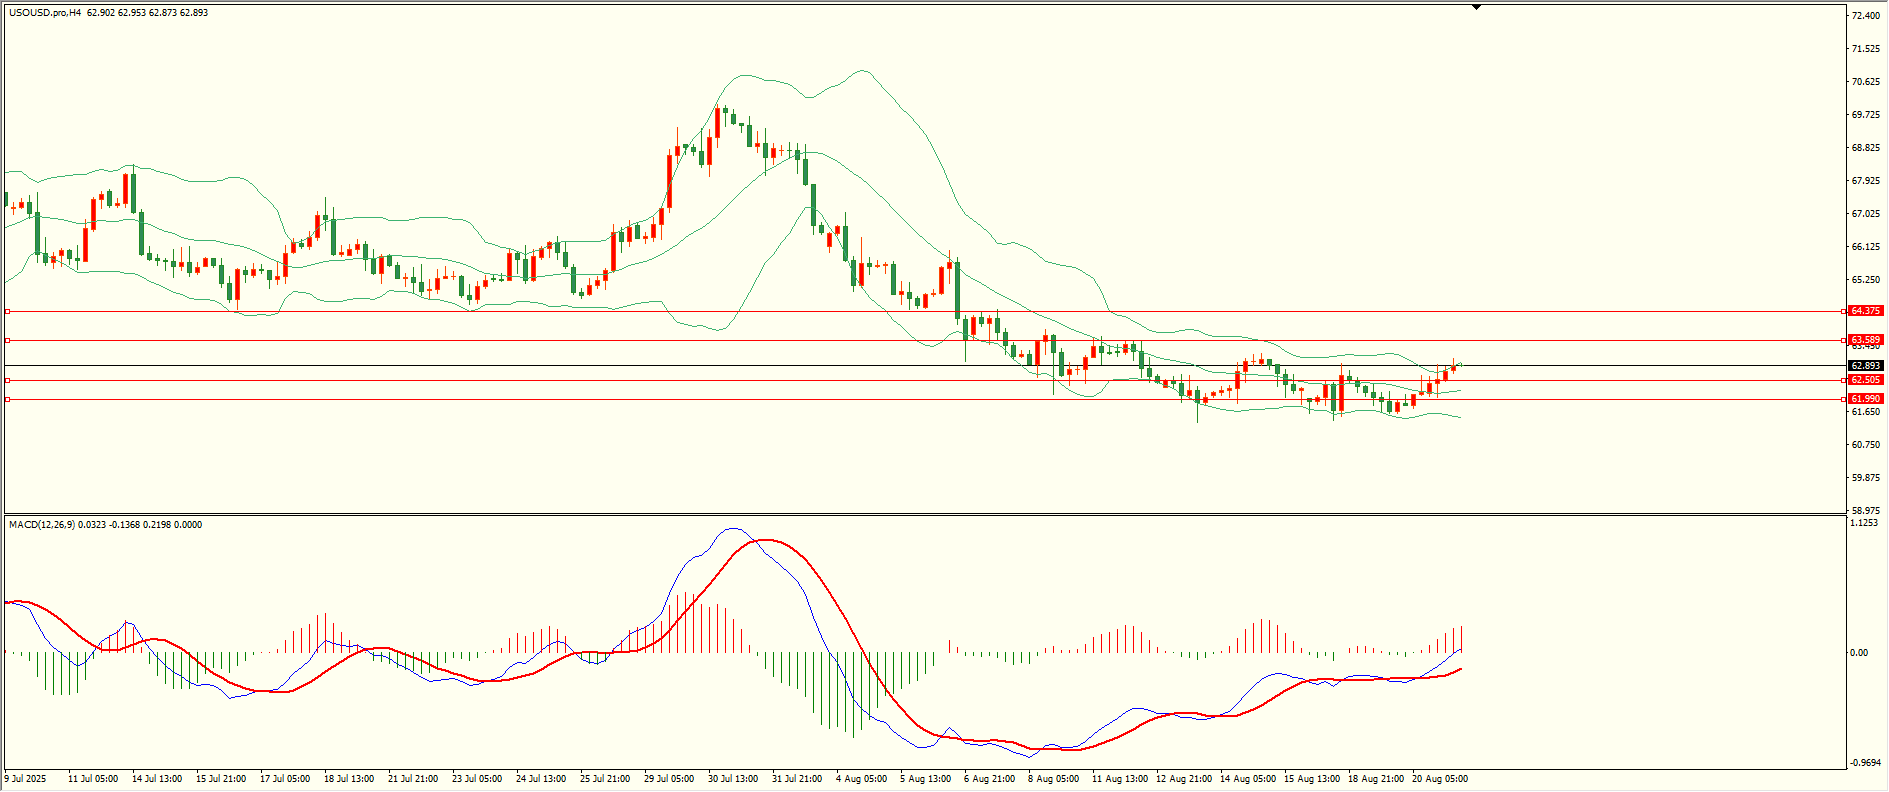1889x792 pixels.
Task: Click the chart shift triangle marker
Action: (x=1476, y=7)
